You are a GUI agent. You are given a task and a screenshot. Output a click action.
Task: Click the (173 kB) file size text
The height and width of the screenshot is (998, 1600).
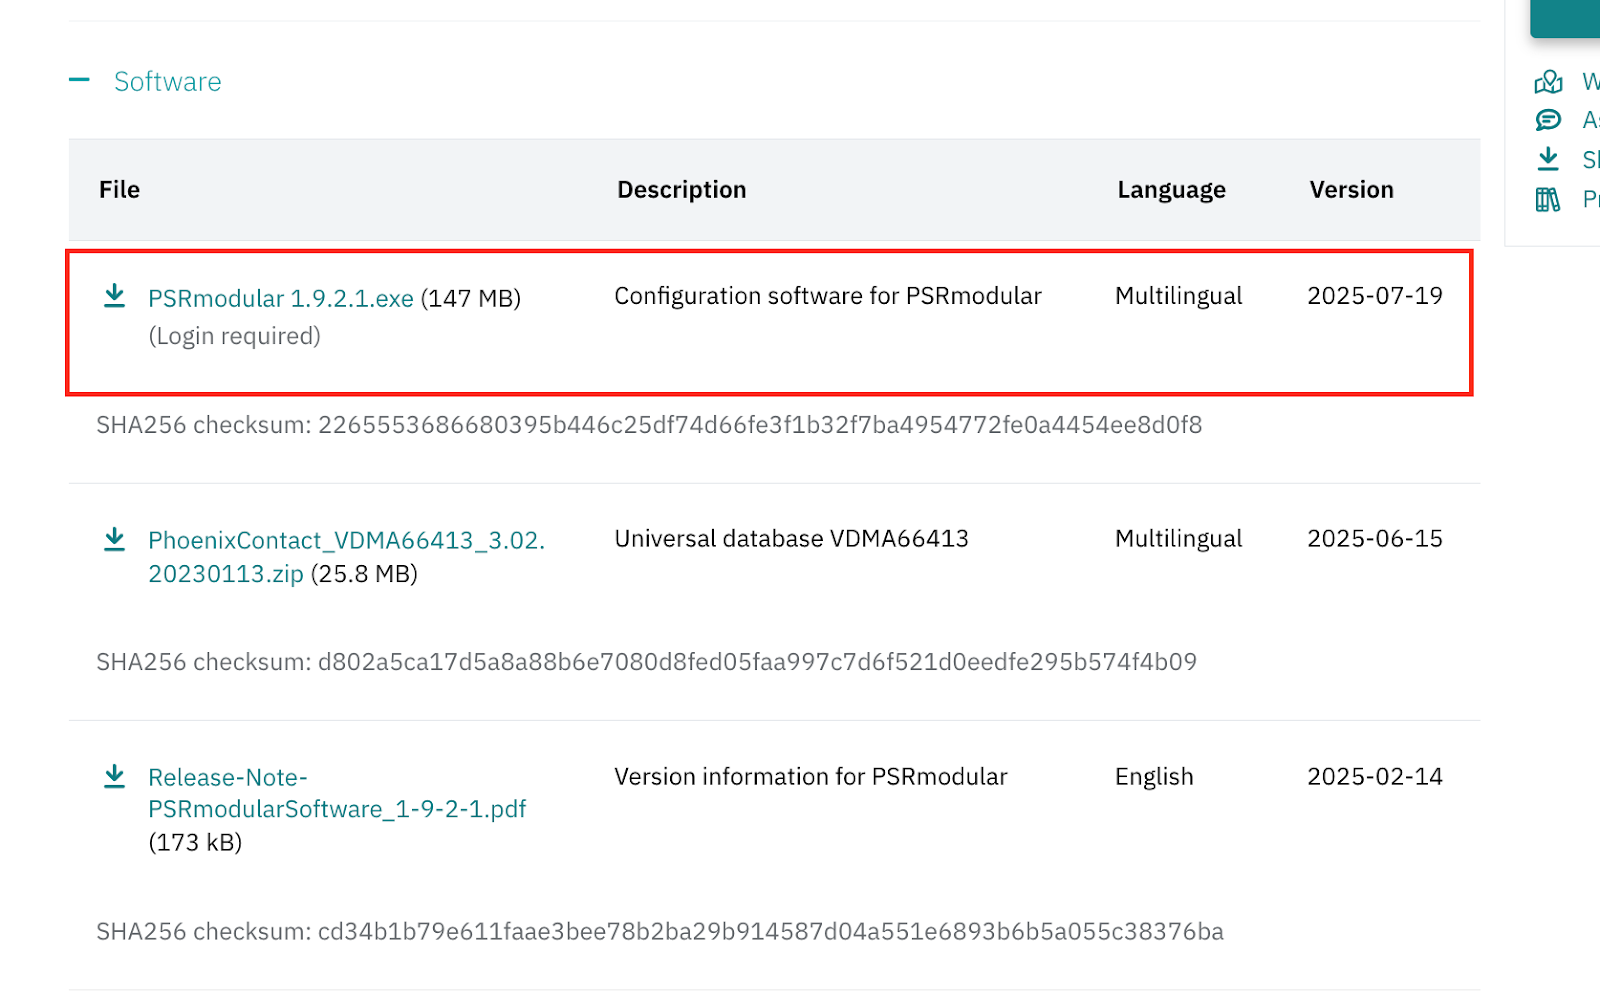point(195,843)
